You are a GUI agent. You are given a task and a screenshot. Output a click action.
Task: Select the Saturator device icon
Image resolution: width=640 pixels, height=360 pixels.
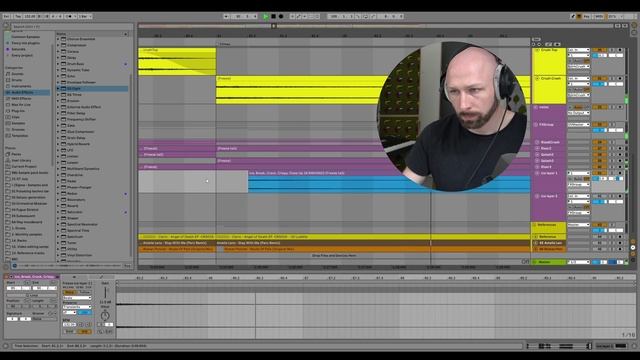point(64,212)
